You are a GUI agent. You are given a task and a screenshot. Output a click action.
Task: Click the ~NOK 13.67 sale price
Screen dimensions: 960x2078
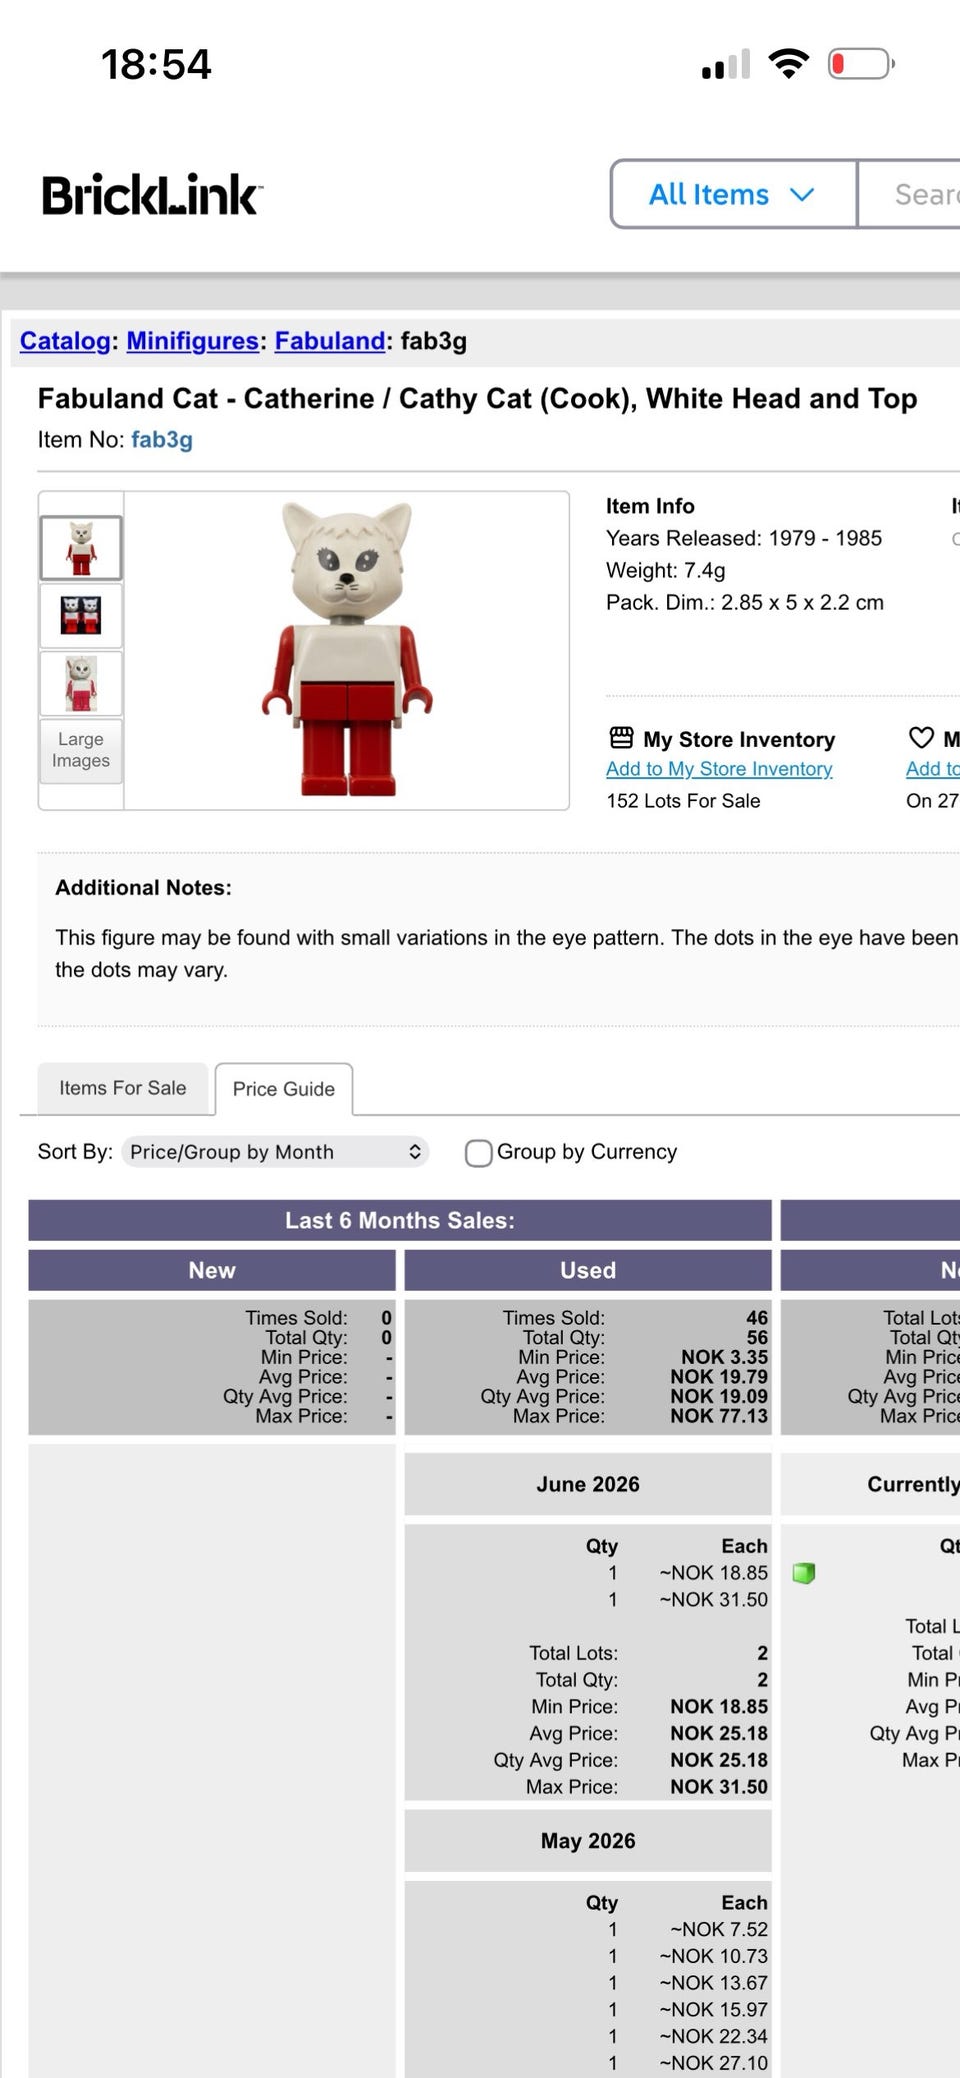click(x=713, y=1983)
